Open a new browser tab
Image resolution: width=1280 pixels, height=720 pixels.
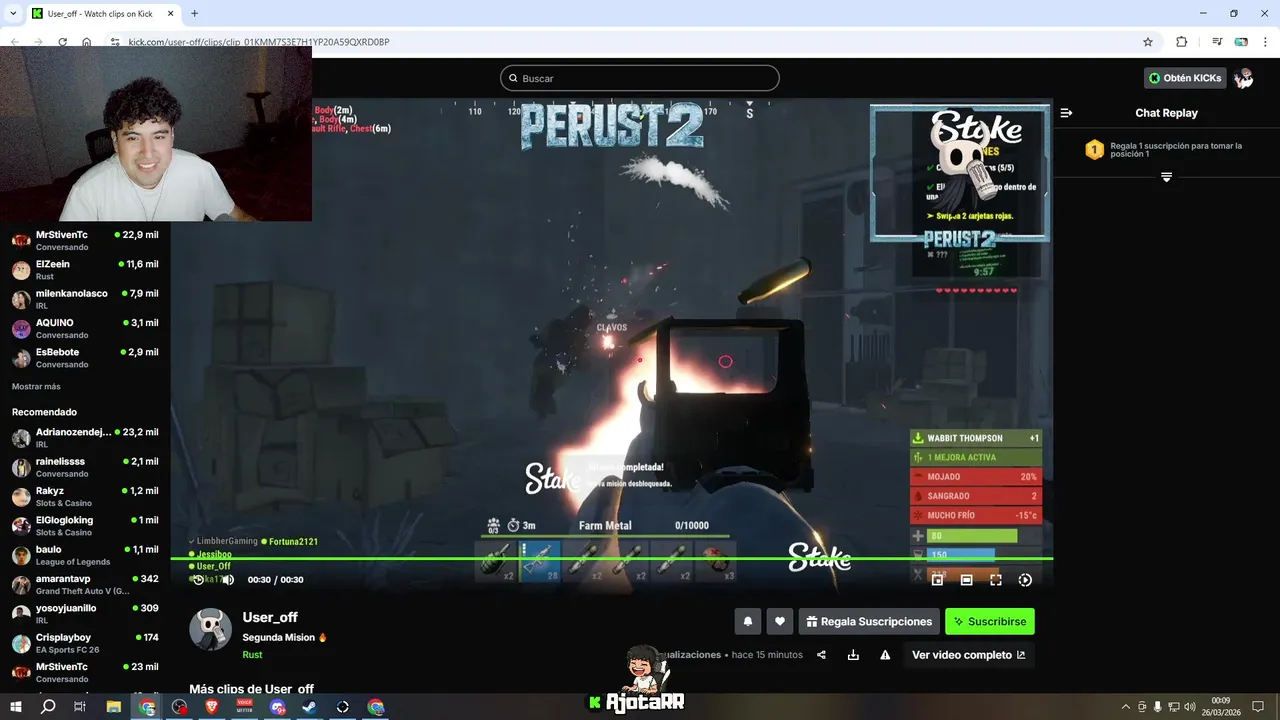point(194,14)
